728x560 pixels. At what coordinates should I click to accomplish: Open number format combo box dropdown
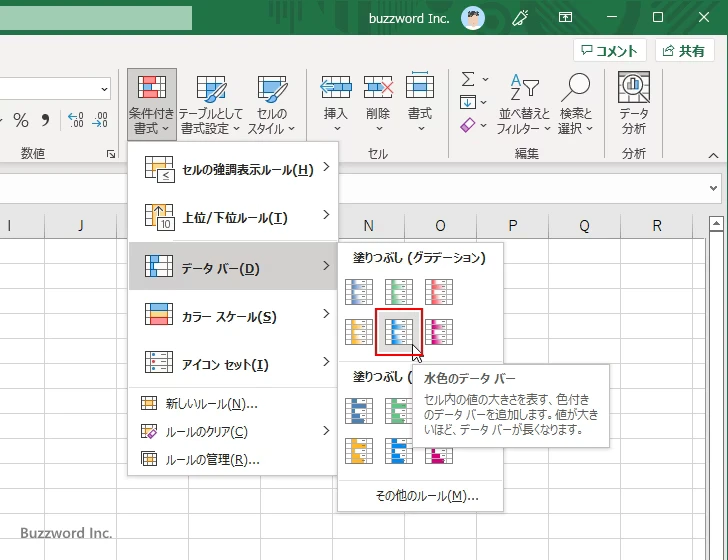pyautogui.click(x=104, y=89)
